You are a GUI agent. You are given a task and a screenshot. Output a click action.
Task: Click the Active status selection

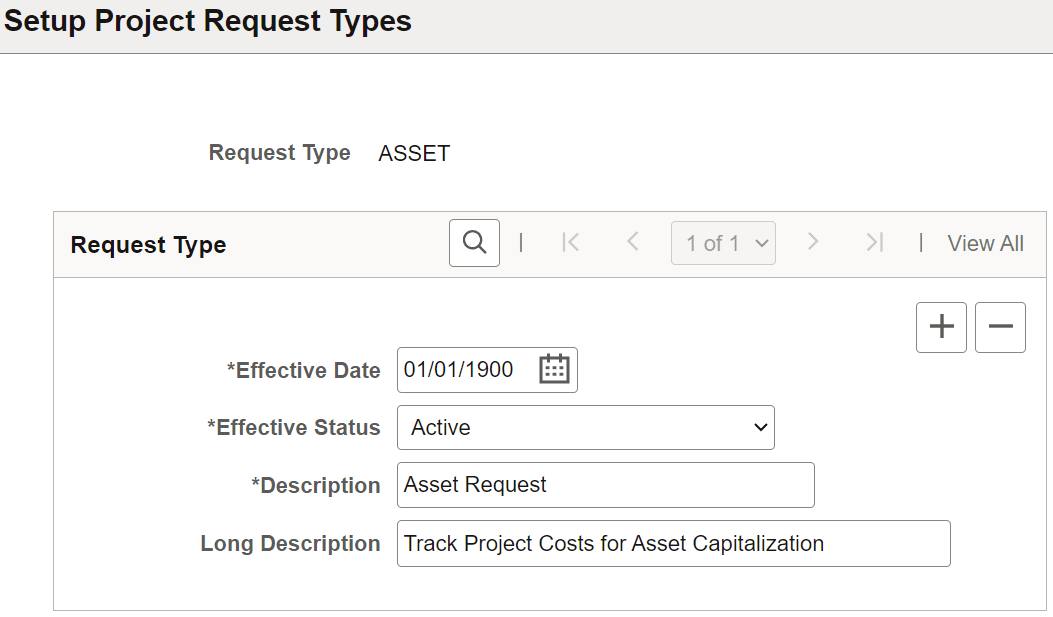440,427
